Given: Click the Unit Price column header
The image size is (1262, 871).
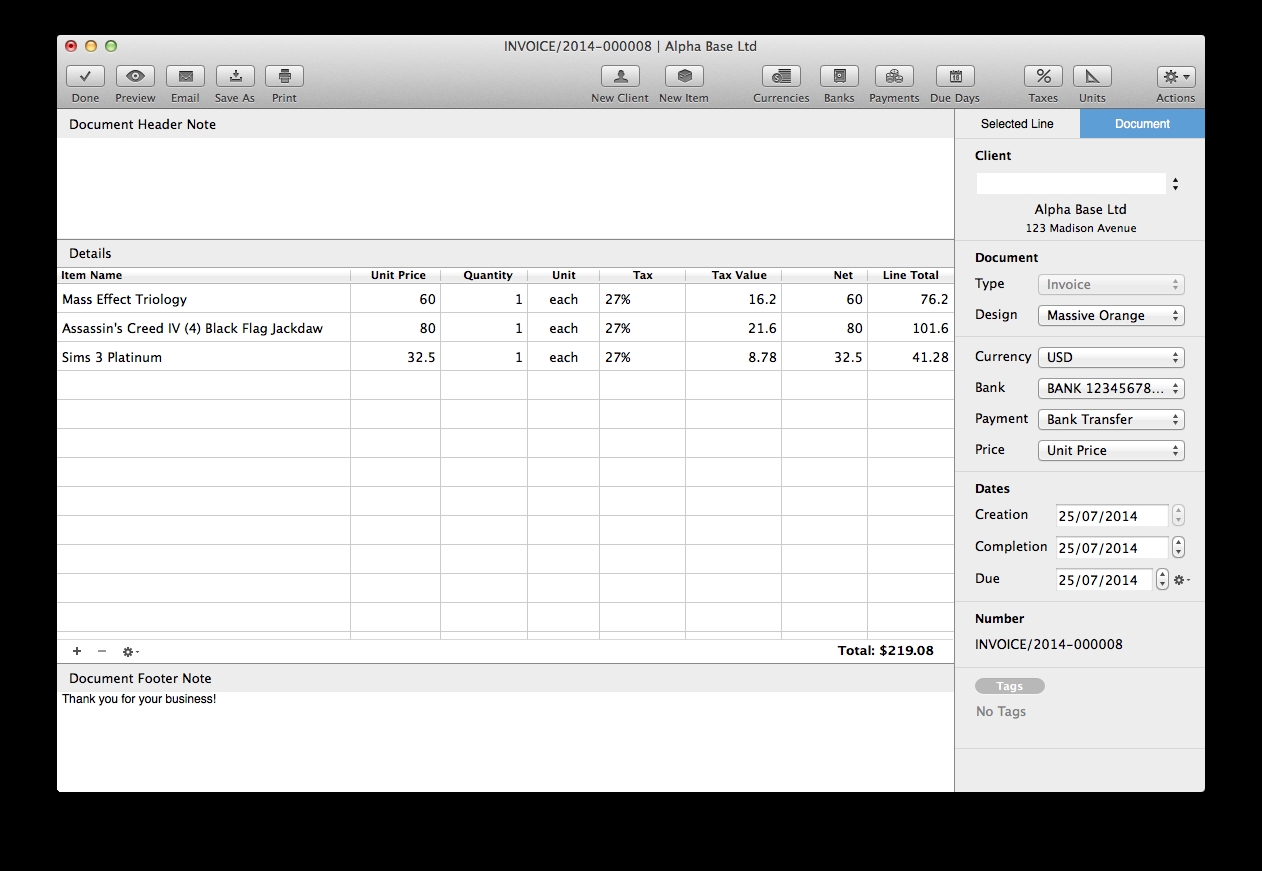Looking at the screenshot, I should (396, 275).
